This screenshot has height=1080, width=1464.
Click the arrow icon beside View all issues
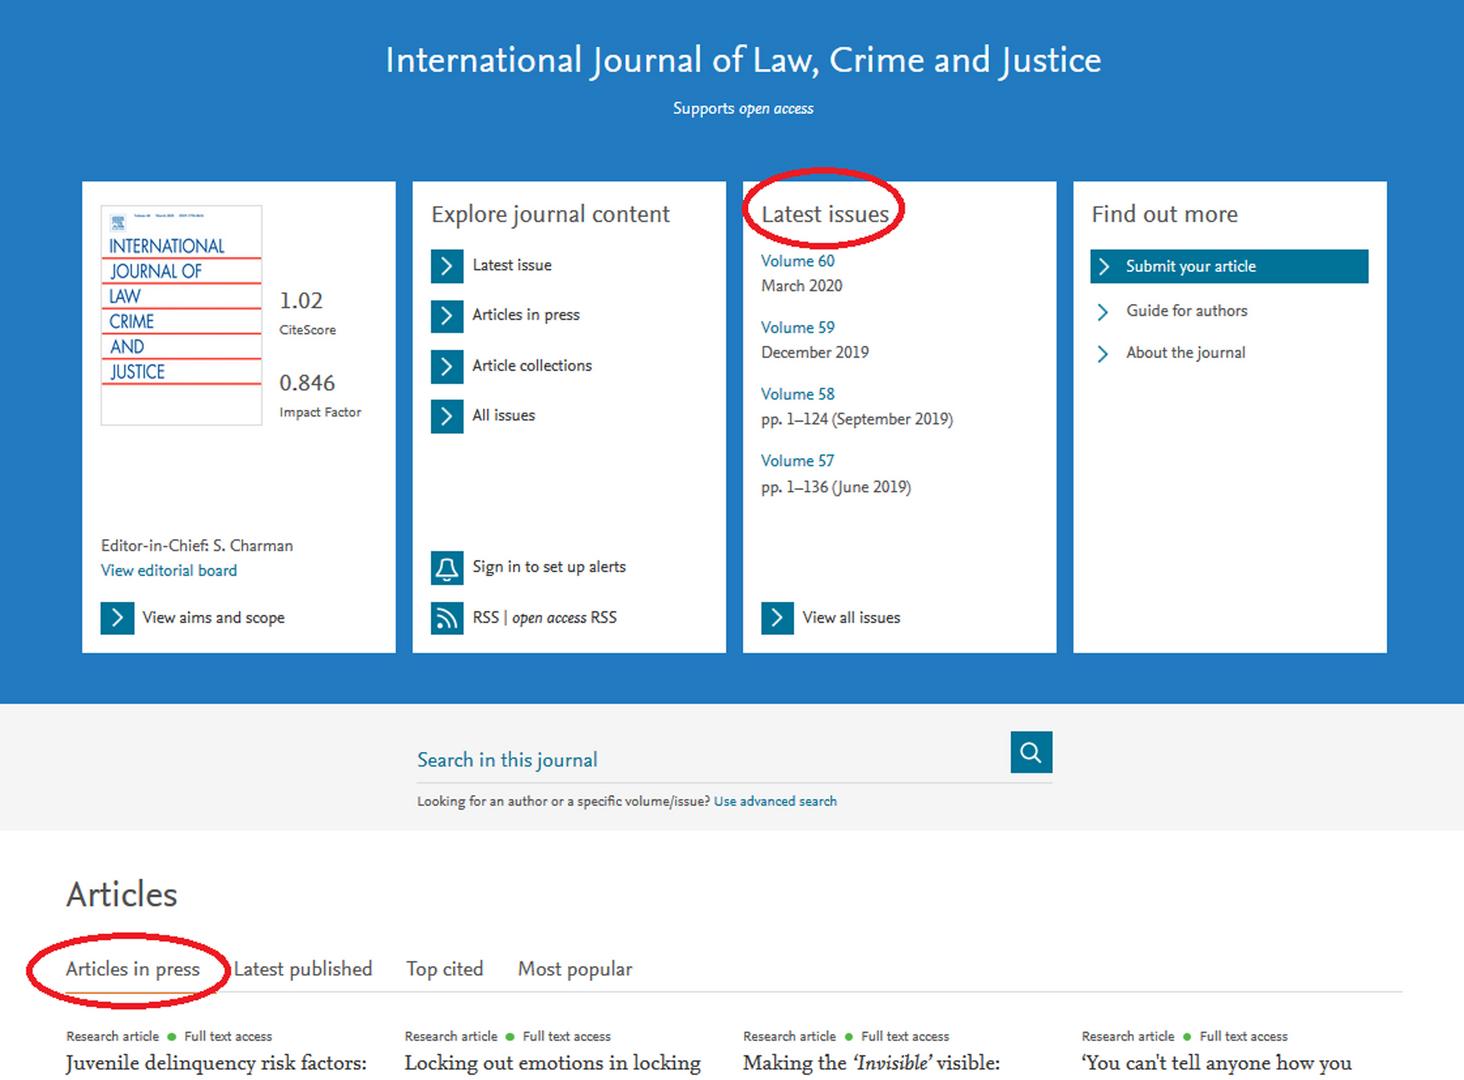(x=777, y=618)
